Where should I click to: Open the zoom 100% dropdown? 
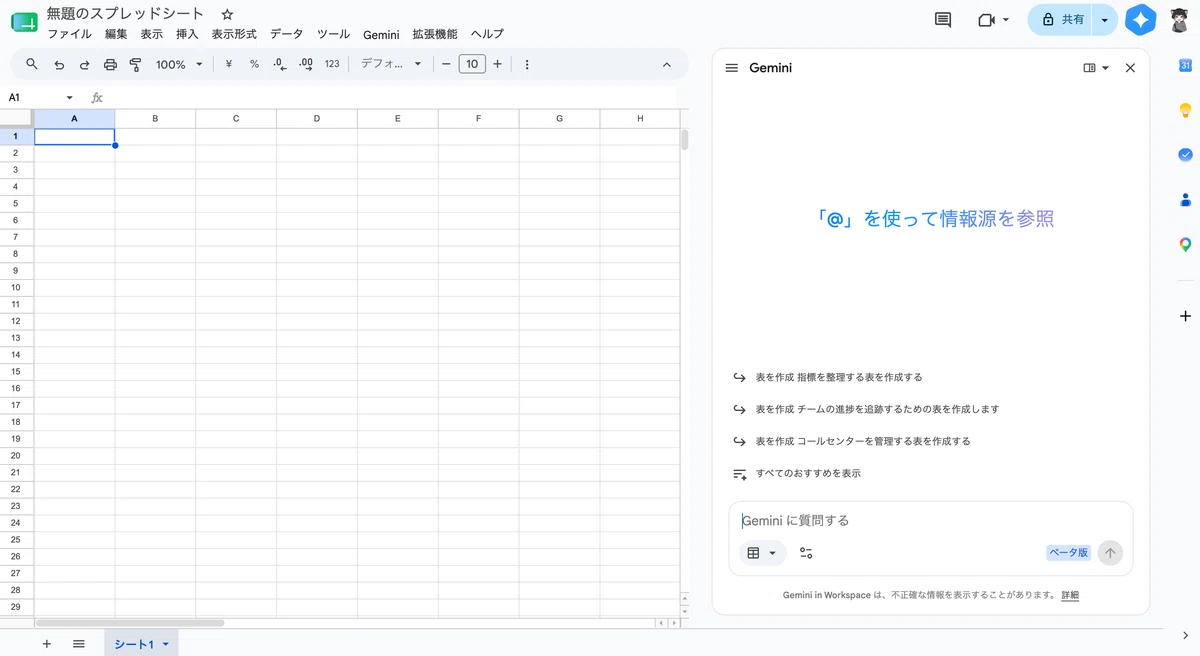point(179,64)
